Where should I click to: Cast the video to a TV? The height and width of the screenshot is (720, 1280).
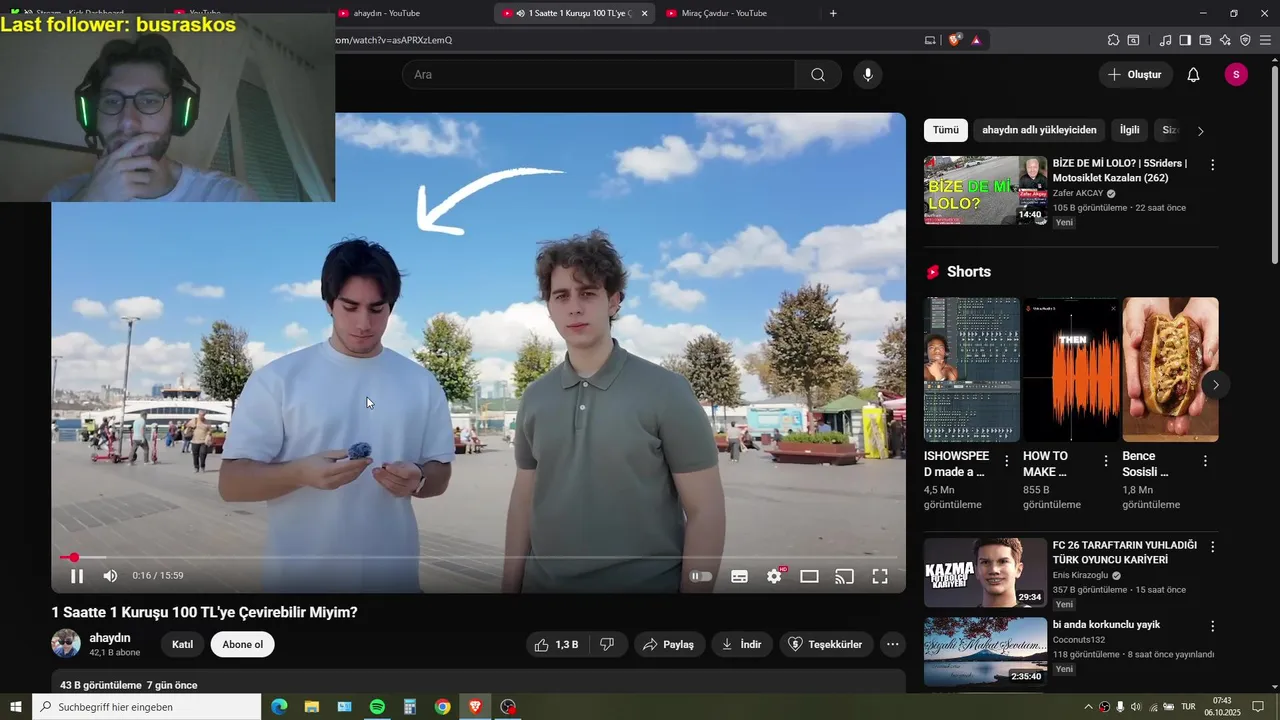(844, 576)
